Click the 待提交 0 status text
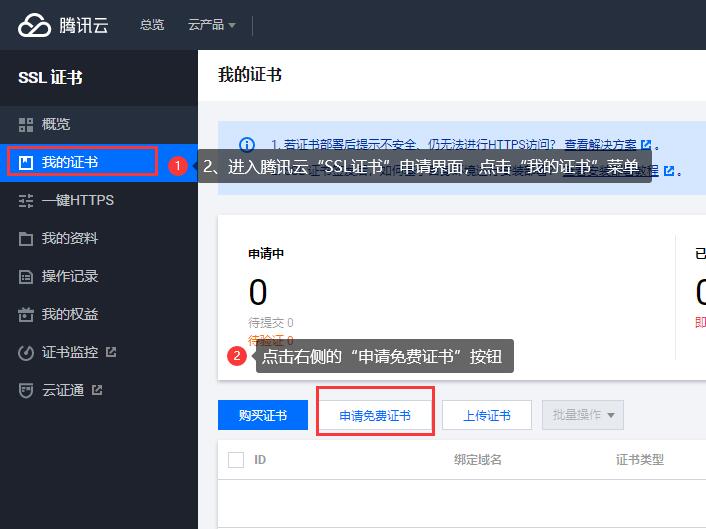 pyautogui.click(x=271, y=322)
